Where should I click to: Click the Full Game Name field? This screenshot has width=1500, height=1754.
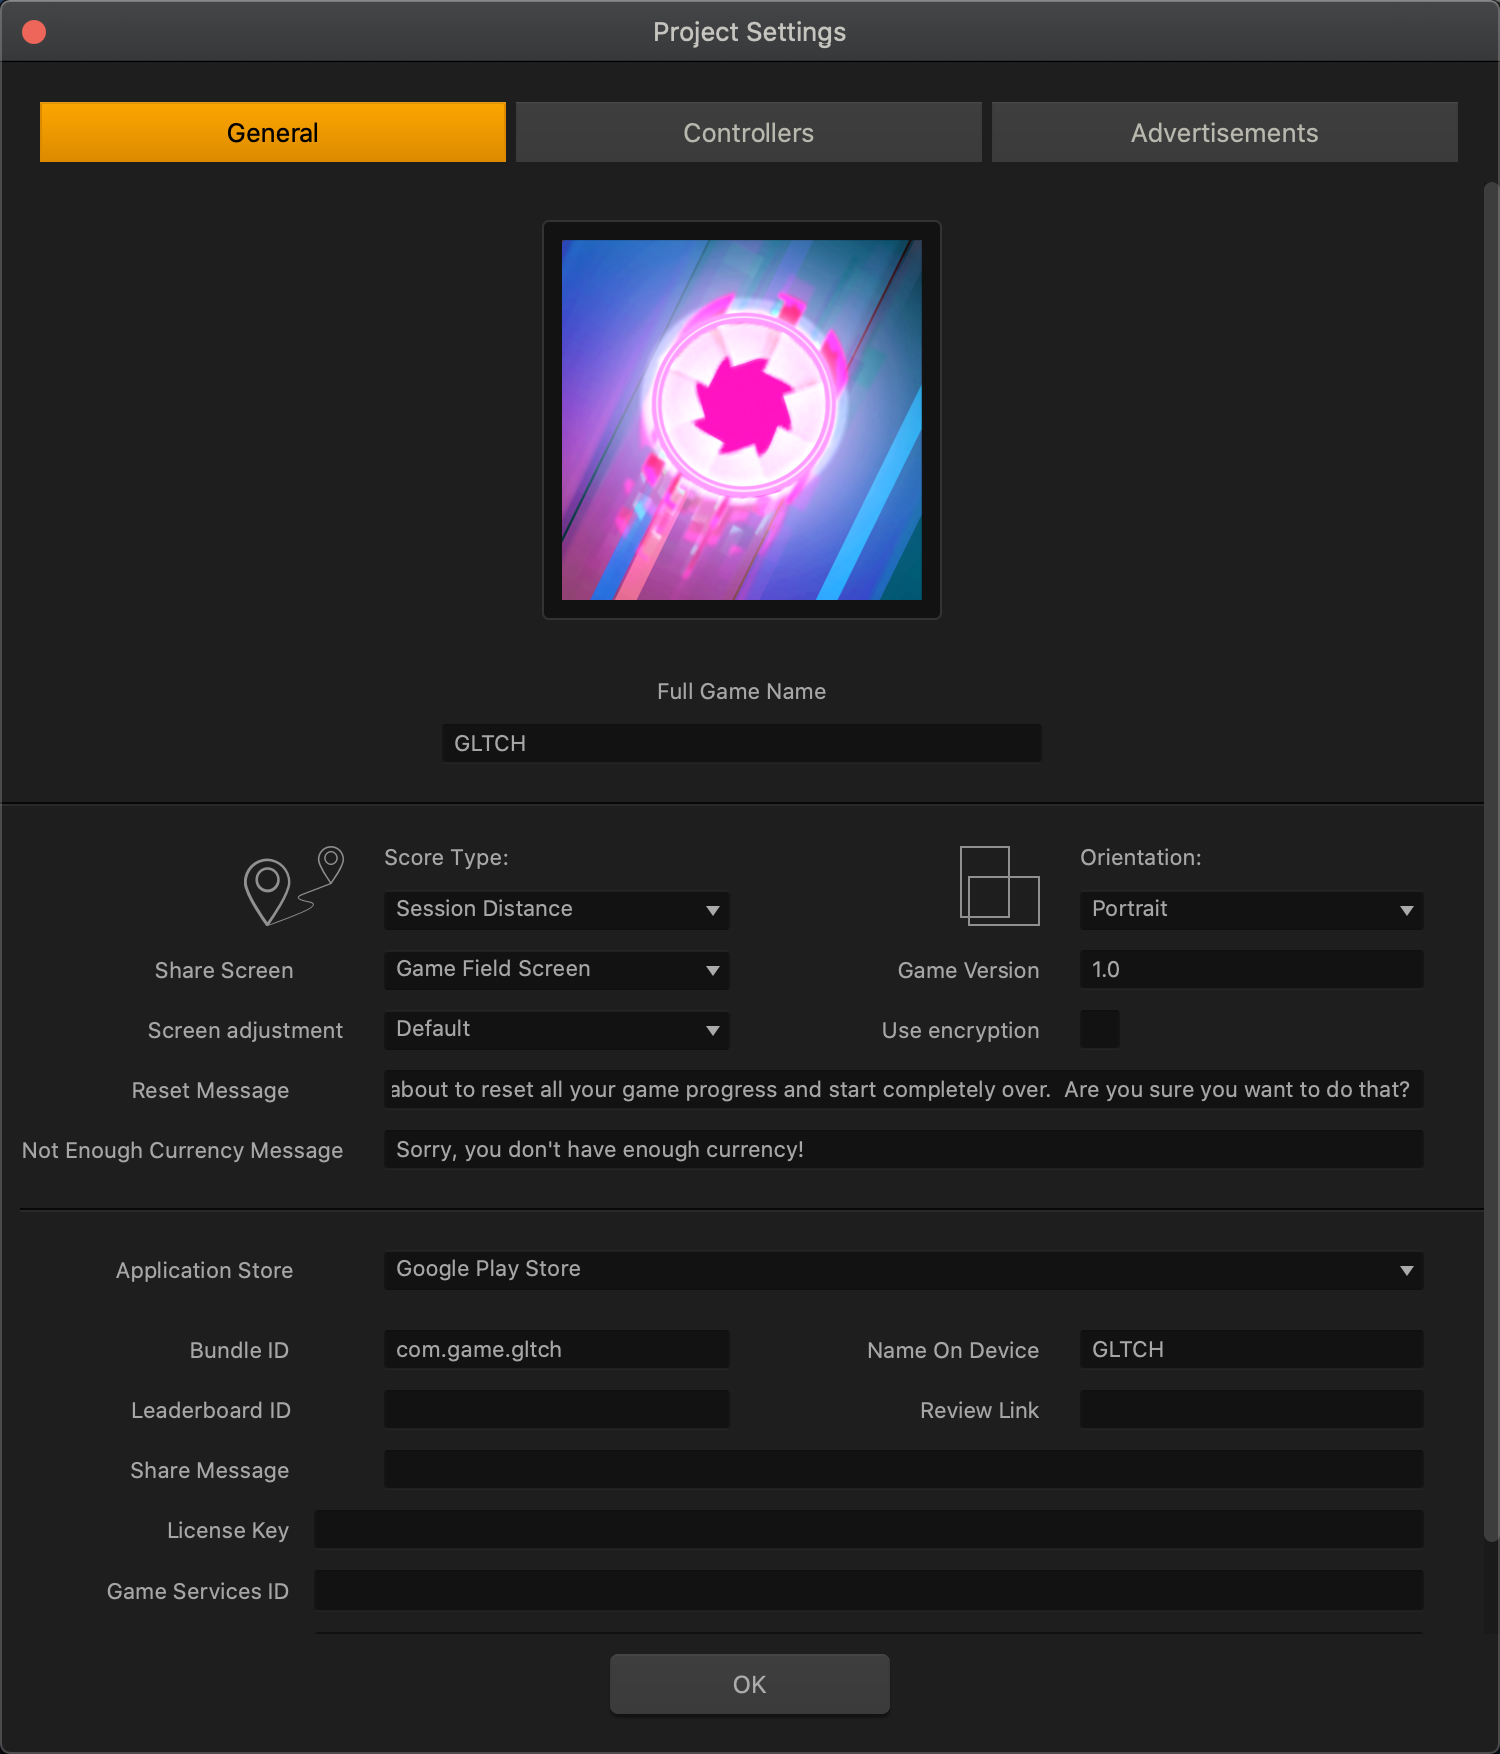[x=742, y=743]
